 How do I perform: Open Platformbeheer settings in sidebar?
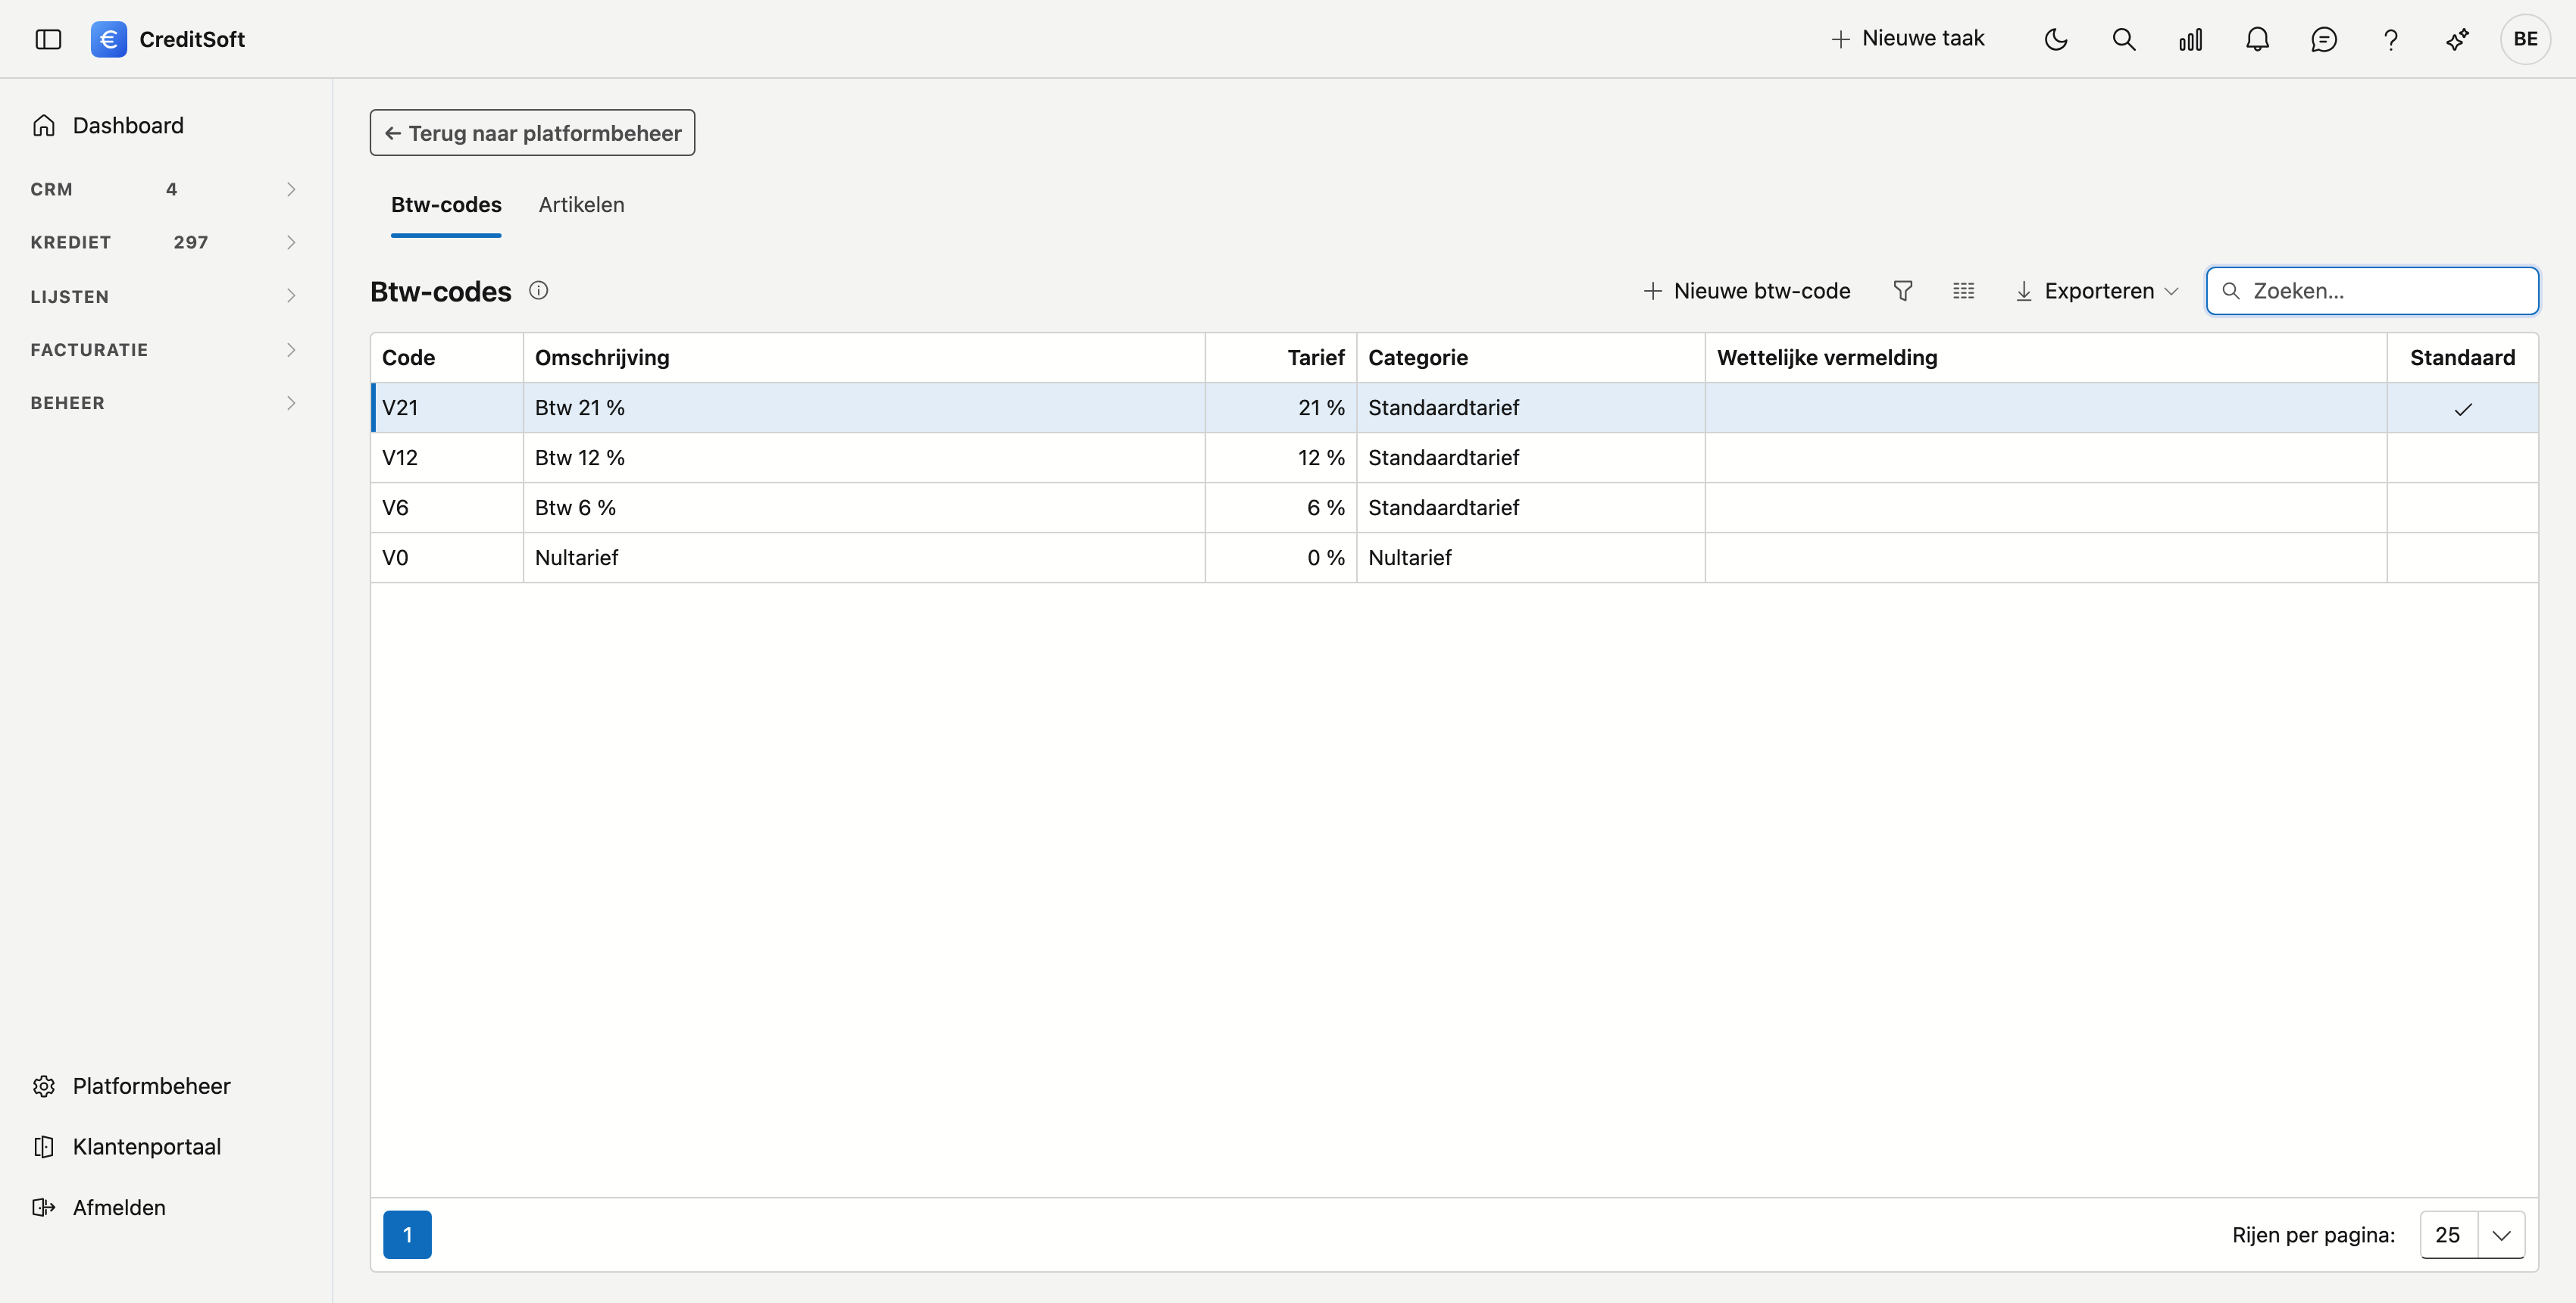[131, 1086]
